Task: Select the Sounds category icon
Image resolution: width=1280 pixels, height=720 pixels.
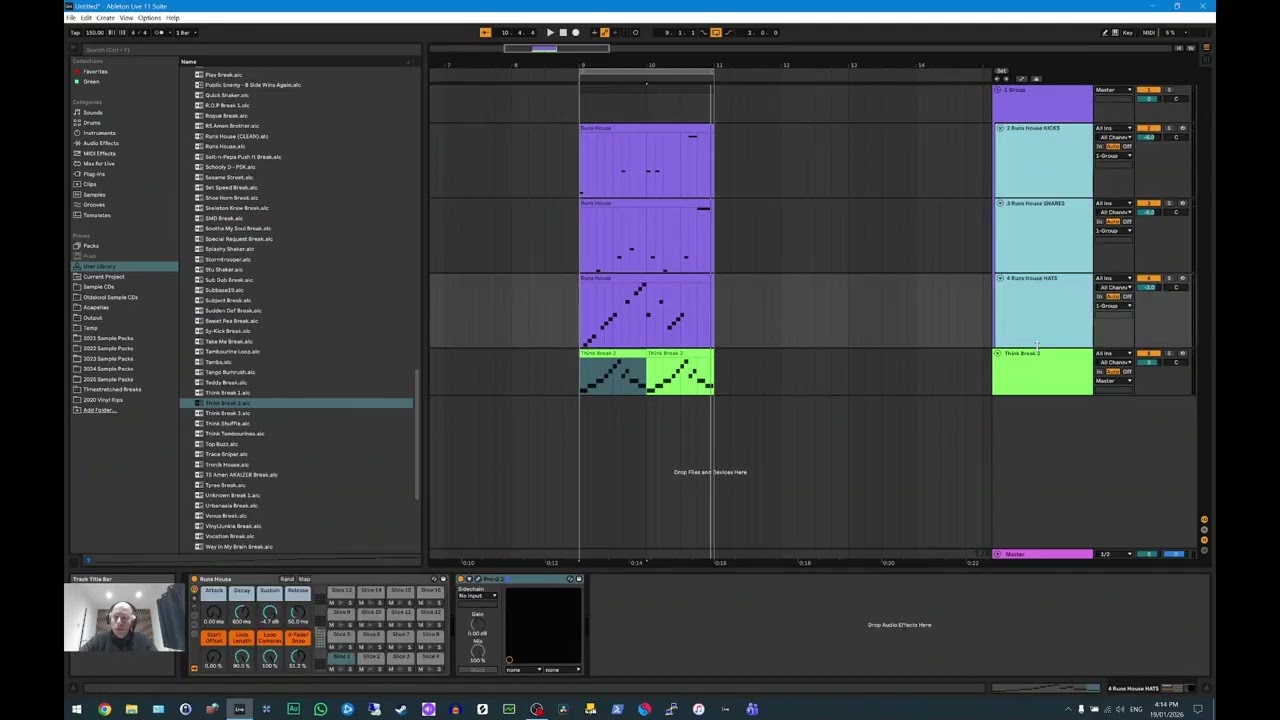Action: [x=77, y=112]
